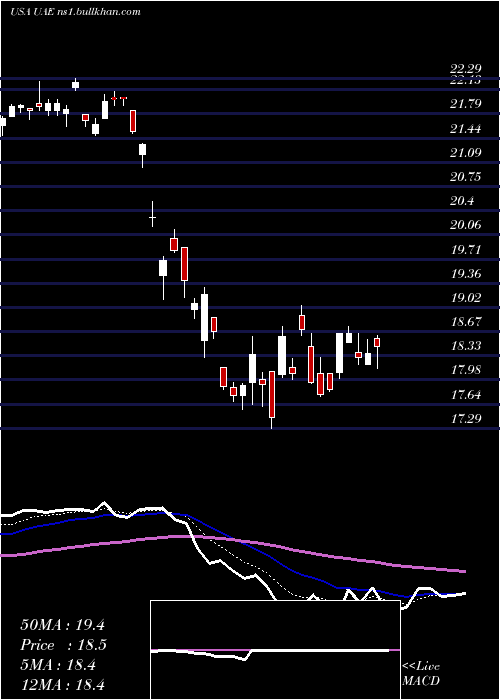
Task: Click the '<<Live MACD' label
Action: pos(421,673)
